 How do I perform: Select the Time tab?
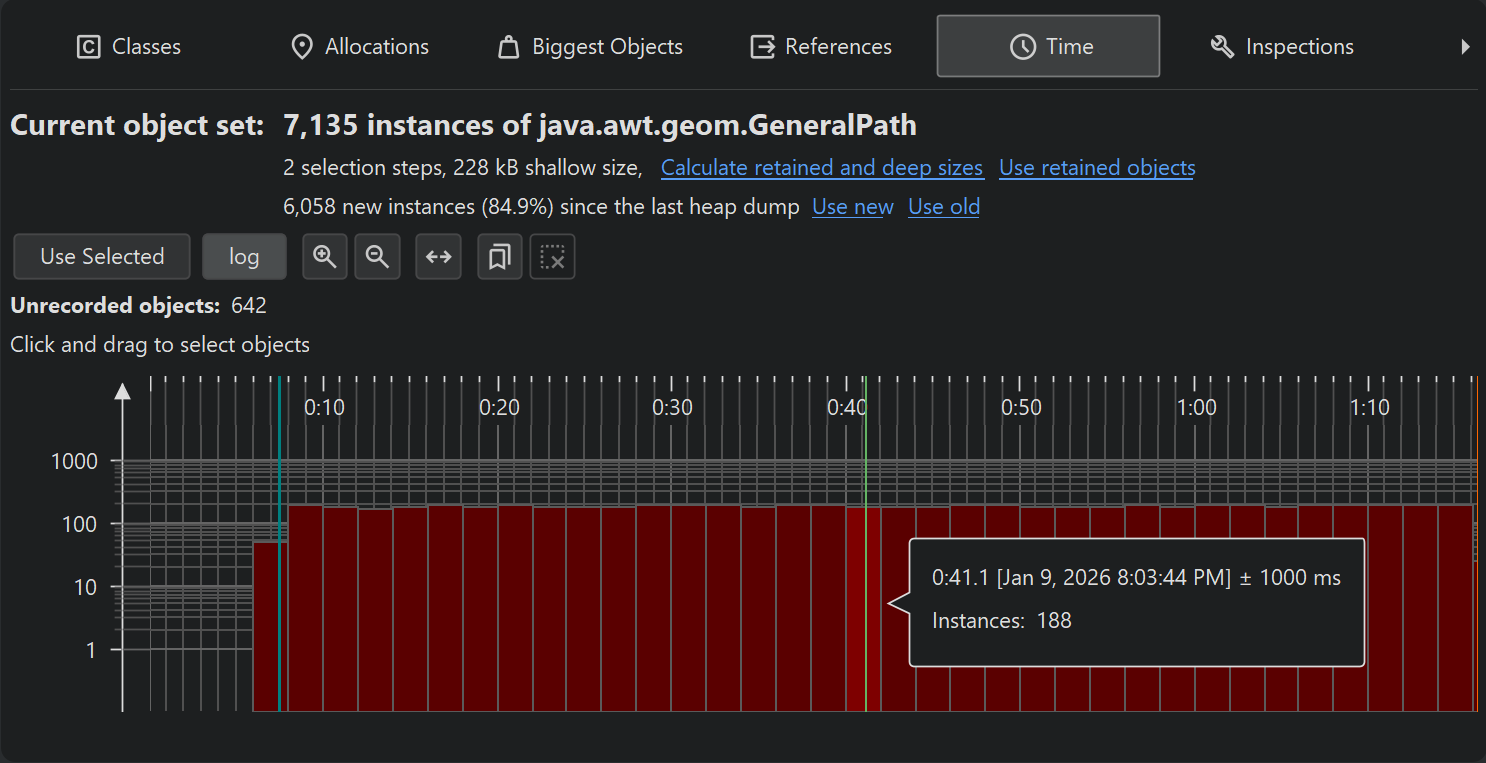click(1048, 47)
